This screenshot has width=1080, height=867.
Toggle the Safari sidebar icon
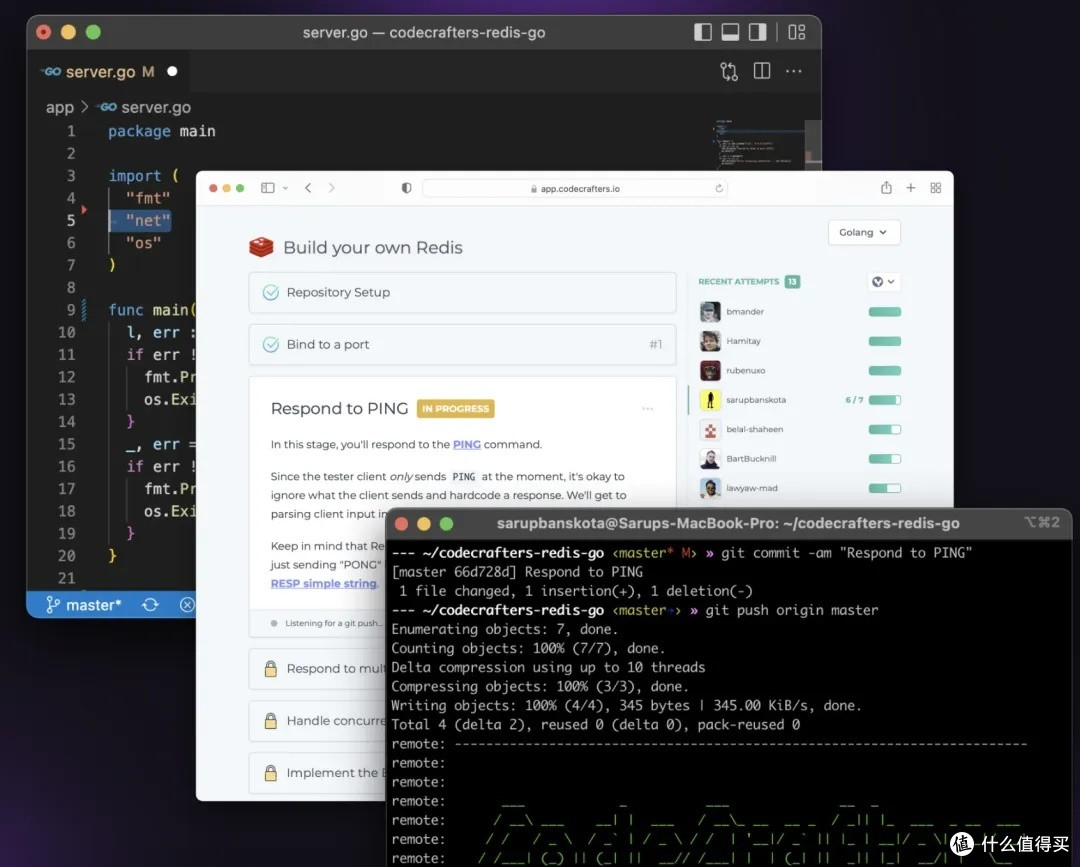268,188
